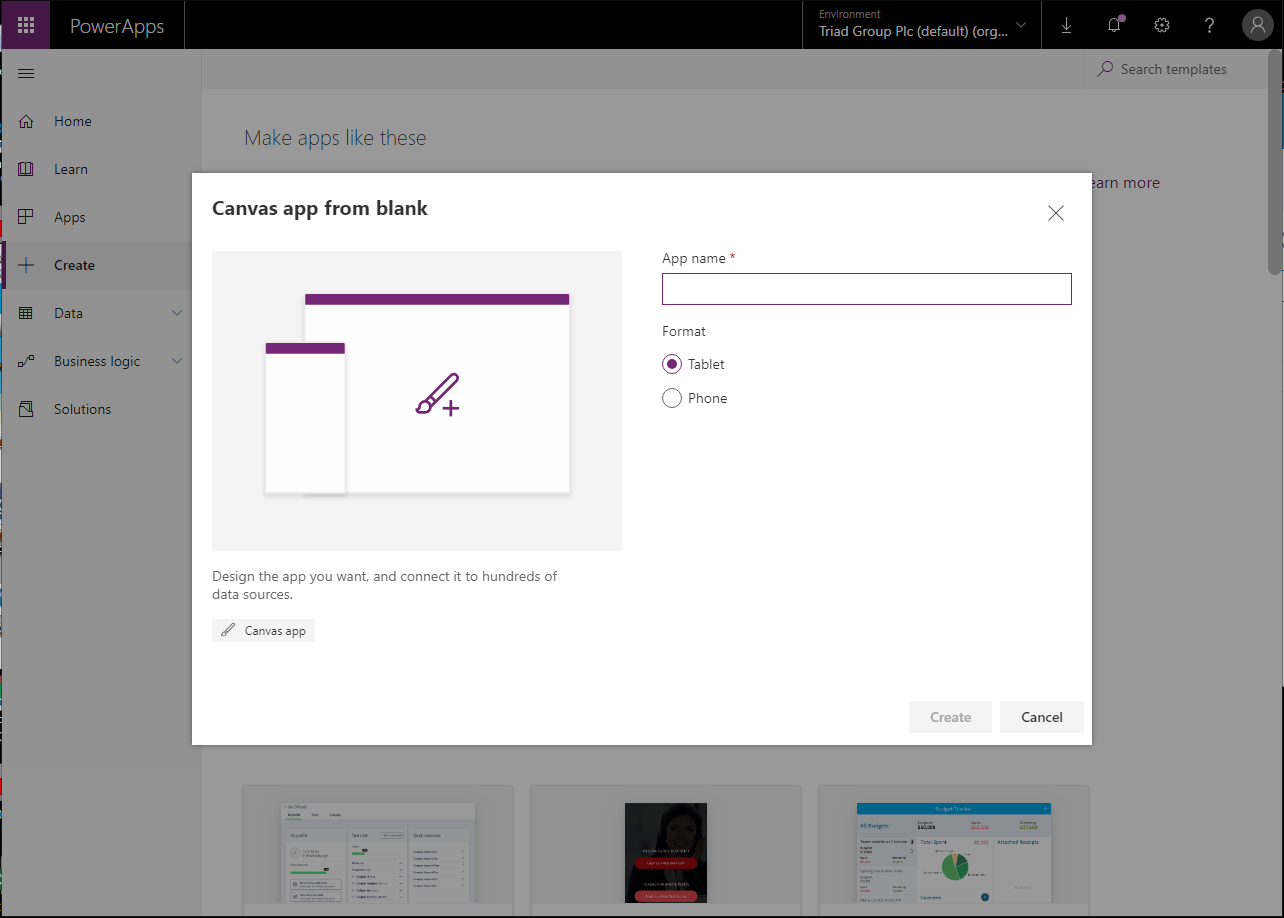Click the 'Make apps like these' heading
1284x918 pixels.
335,138
